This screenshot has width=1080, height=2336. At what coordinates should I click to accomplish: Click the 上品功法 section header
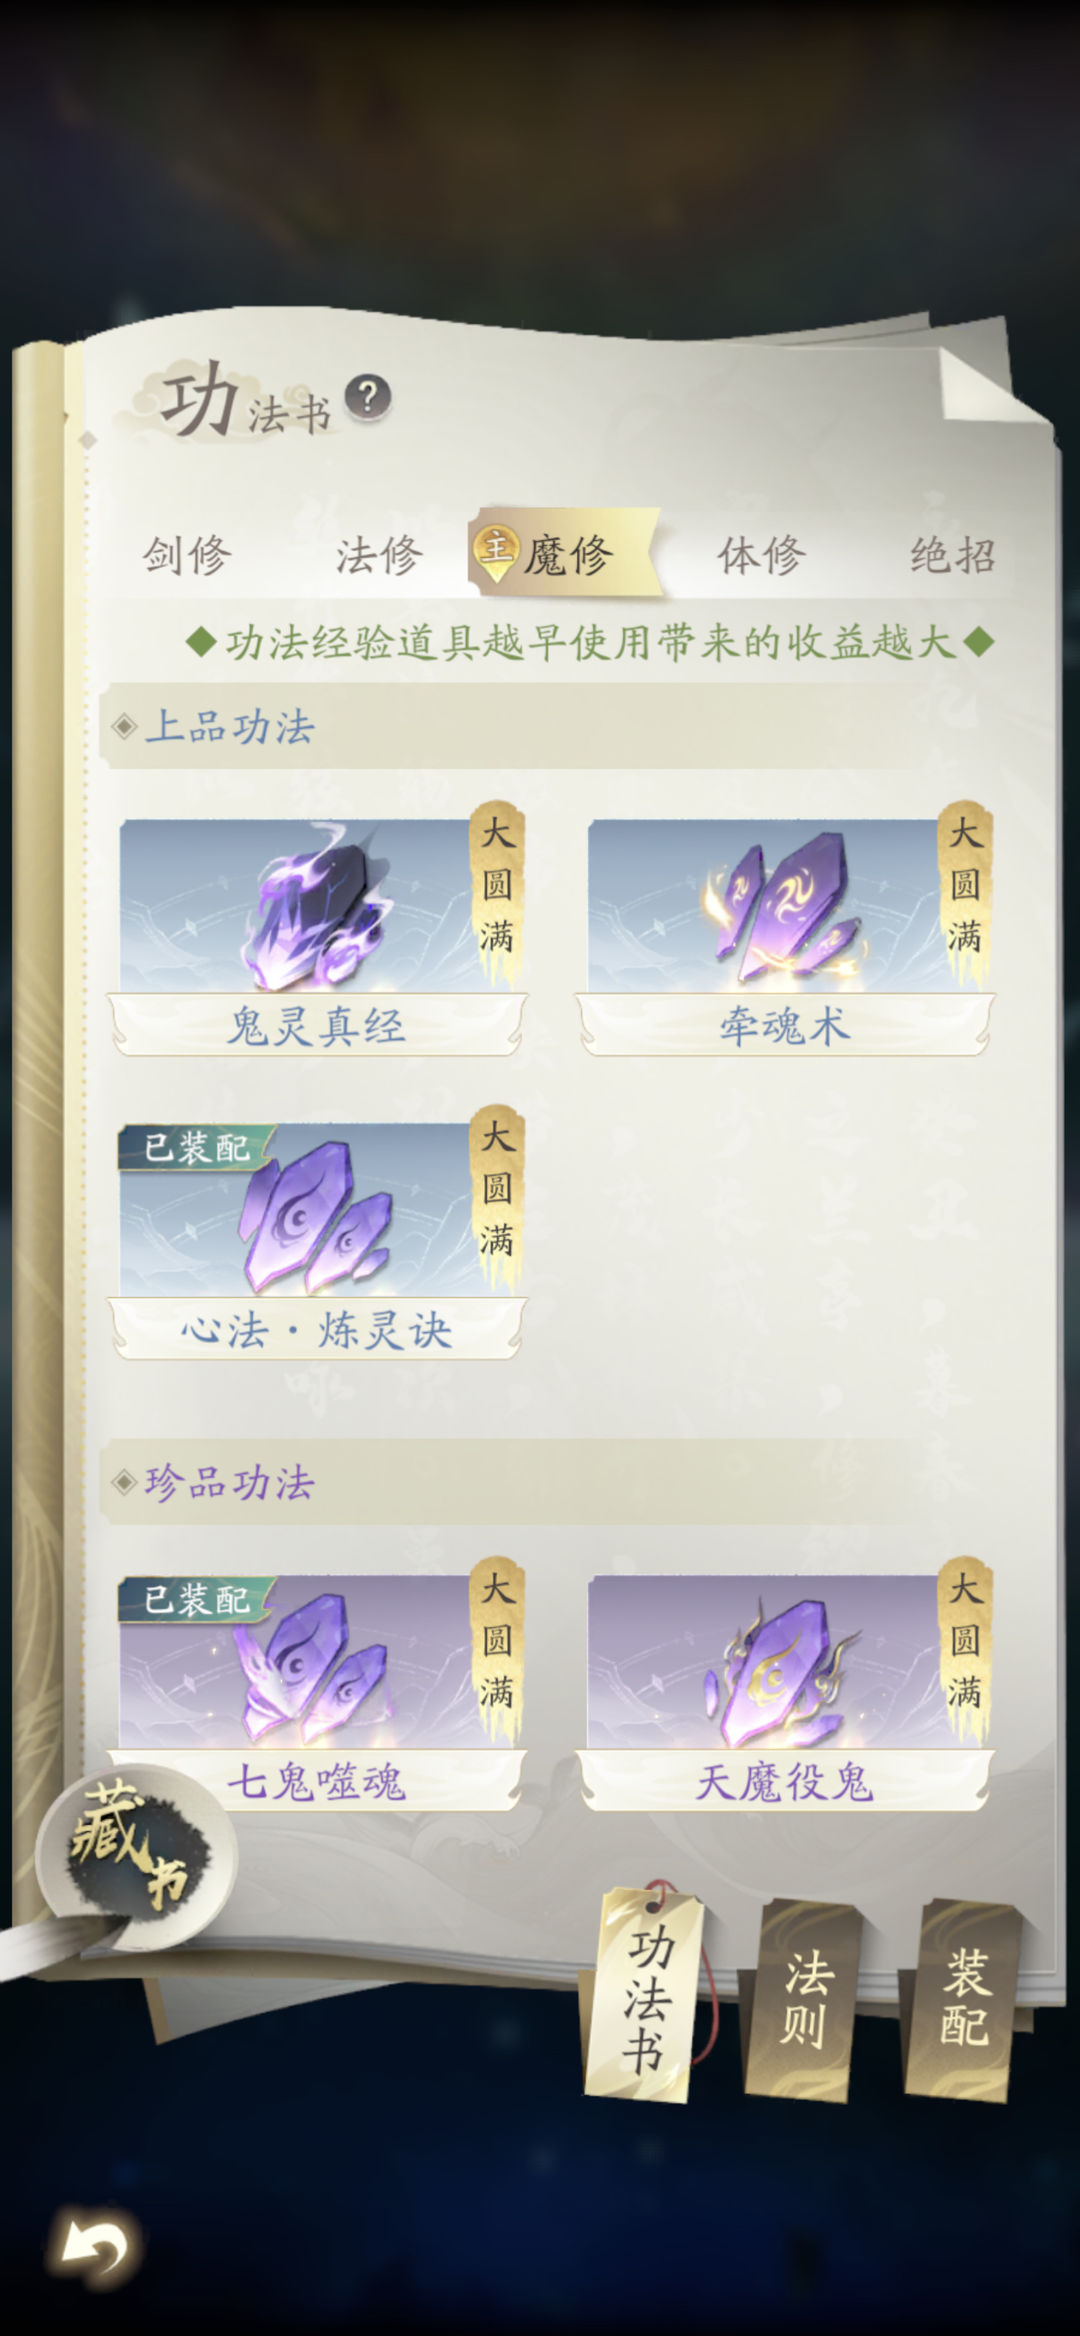pos(229,727)
